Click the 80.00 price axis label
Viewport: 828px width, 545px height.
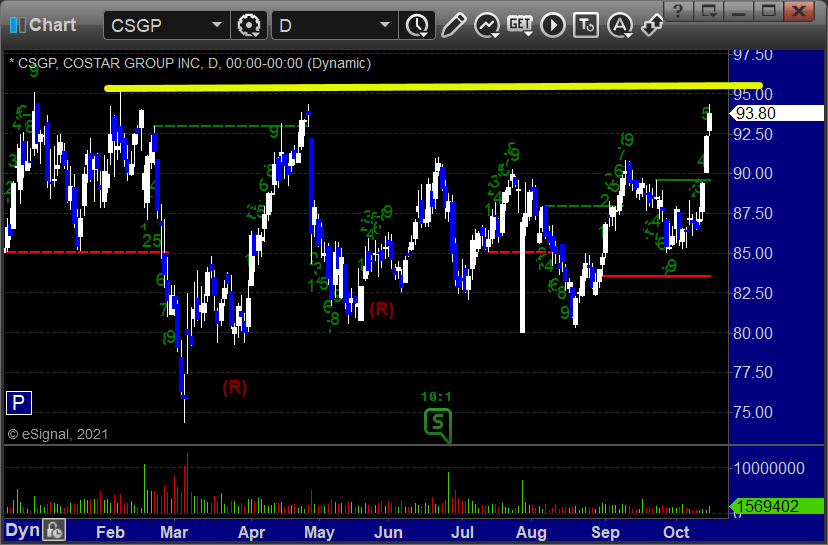pyautogui.click(x=753, y=333)
